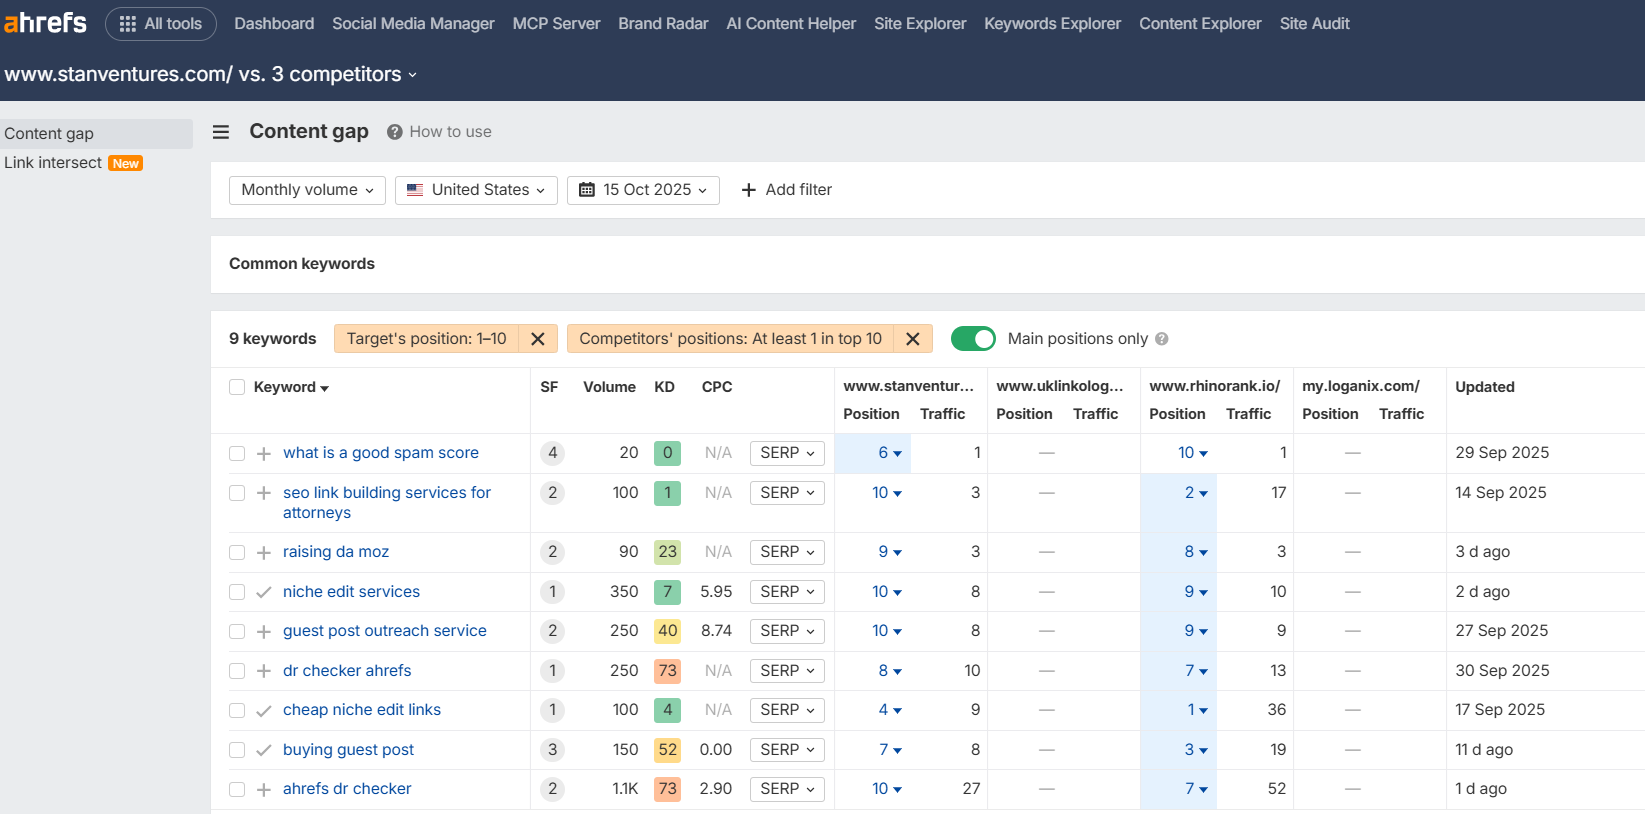Open the 15 Oct 2025 date picker
Image resolution: width=1645 pixels, height=814 pixels.
(x=643, y=190)
